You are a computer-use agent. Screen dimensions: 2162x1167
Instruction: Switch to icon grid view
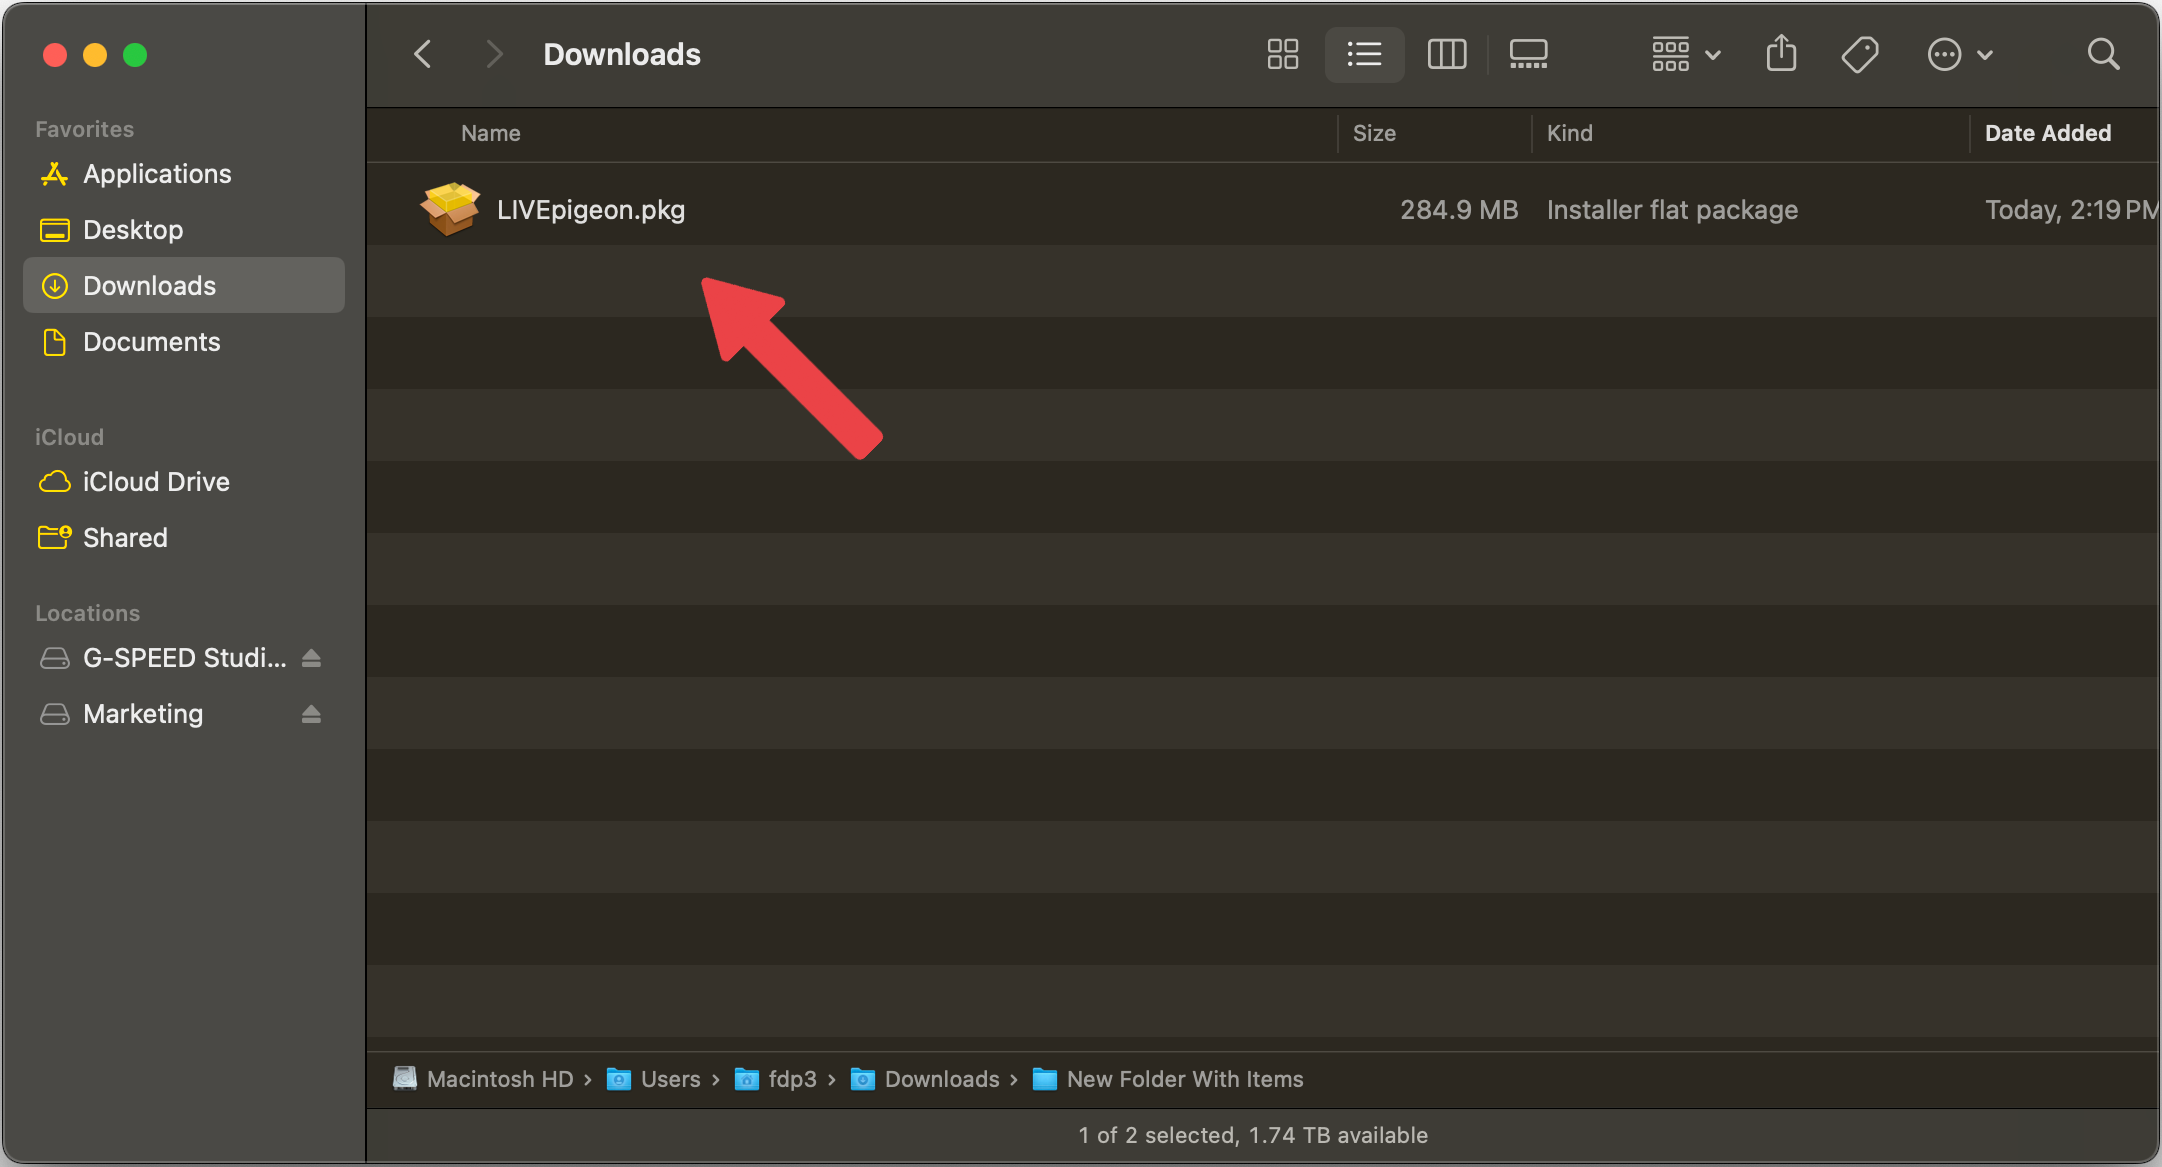pyautogui.click(x=1282, y=54)
